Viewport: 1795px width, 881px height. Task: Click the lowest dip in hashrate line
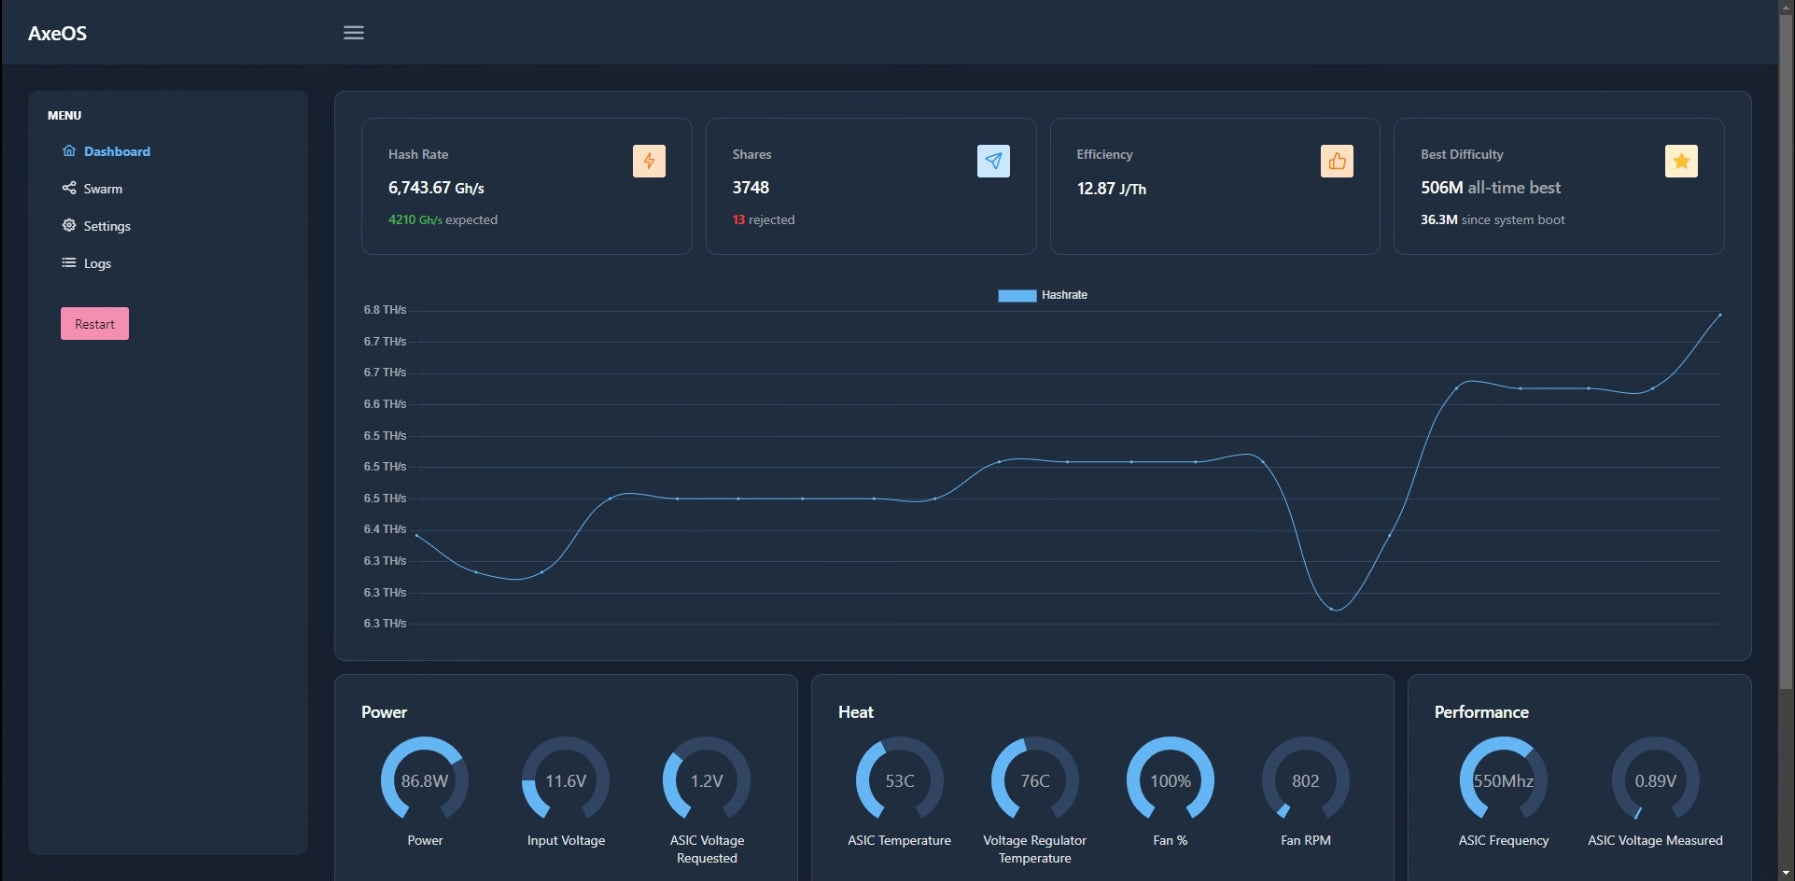tap(1334, 609)
